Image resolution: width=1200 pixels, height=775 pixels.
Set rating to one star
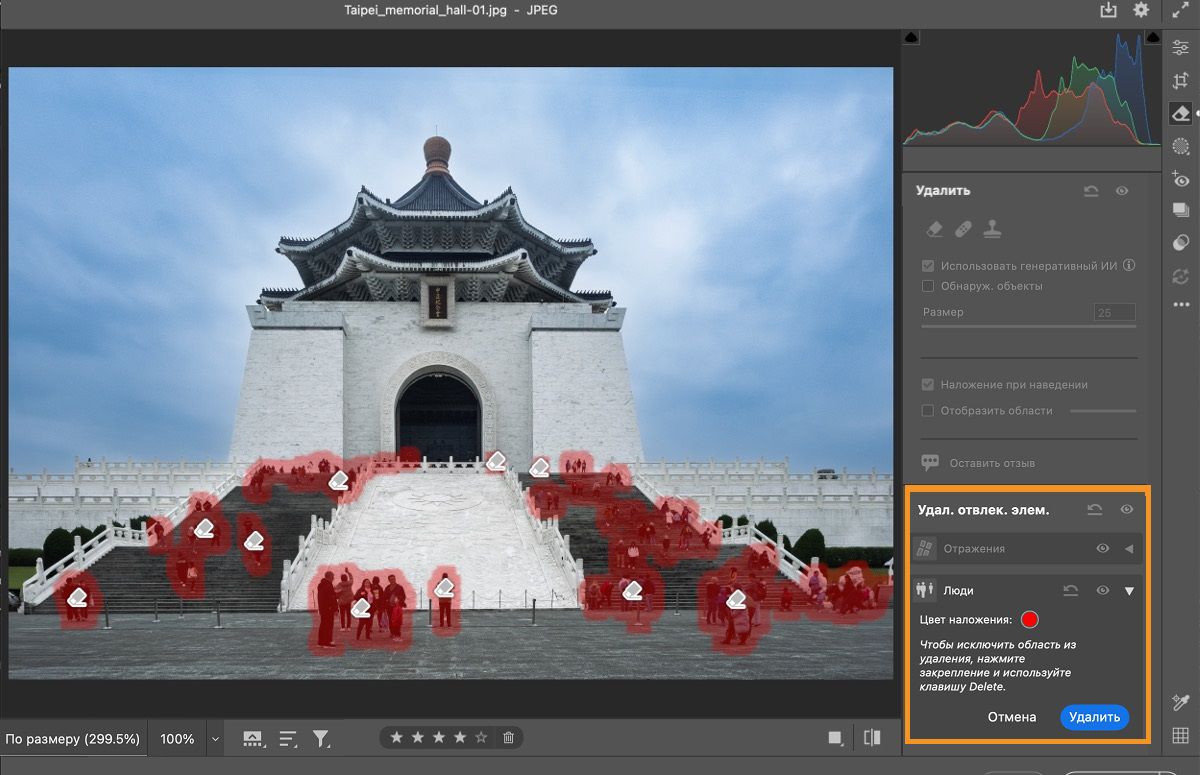click(397, 738)
